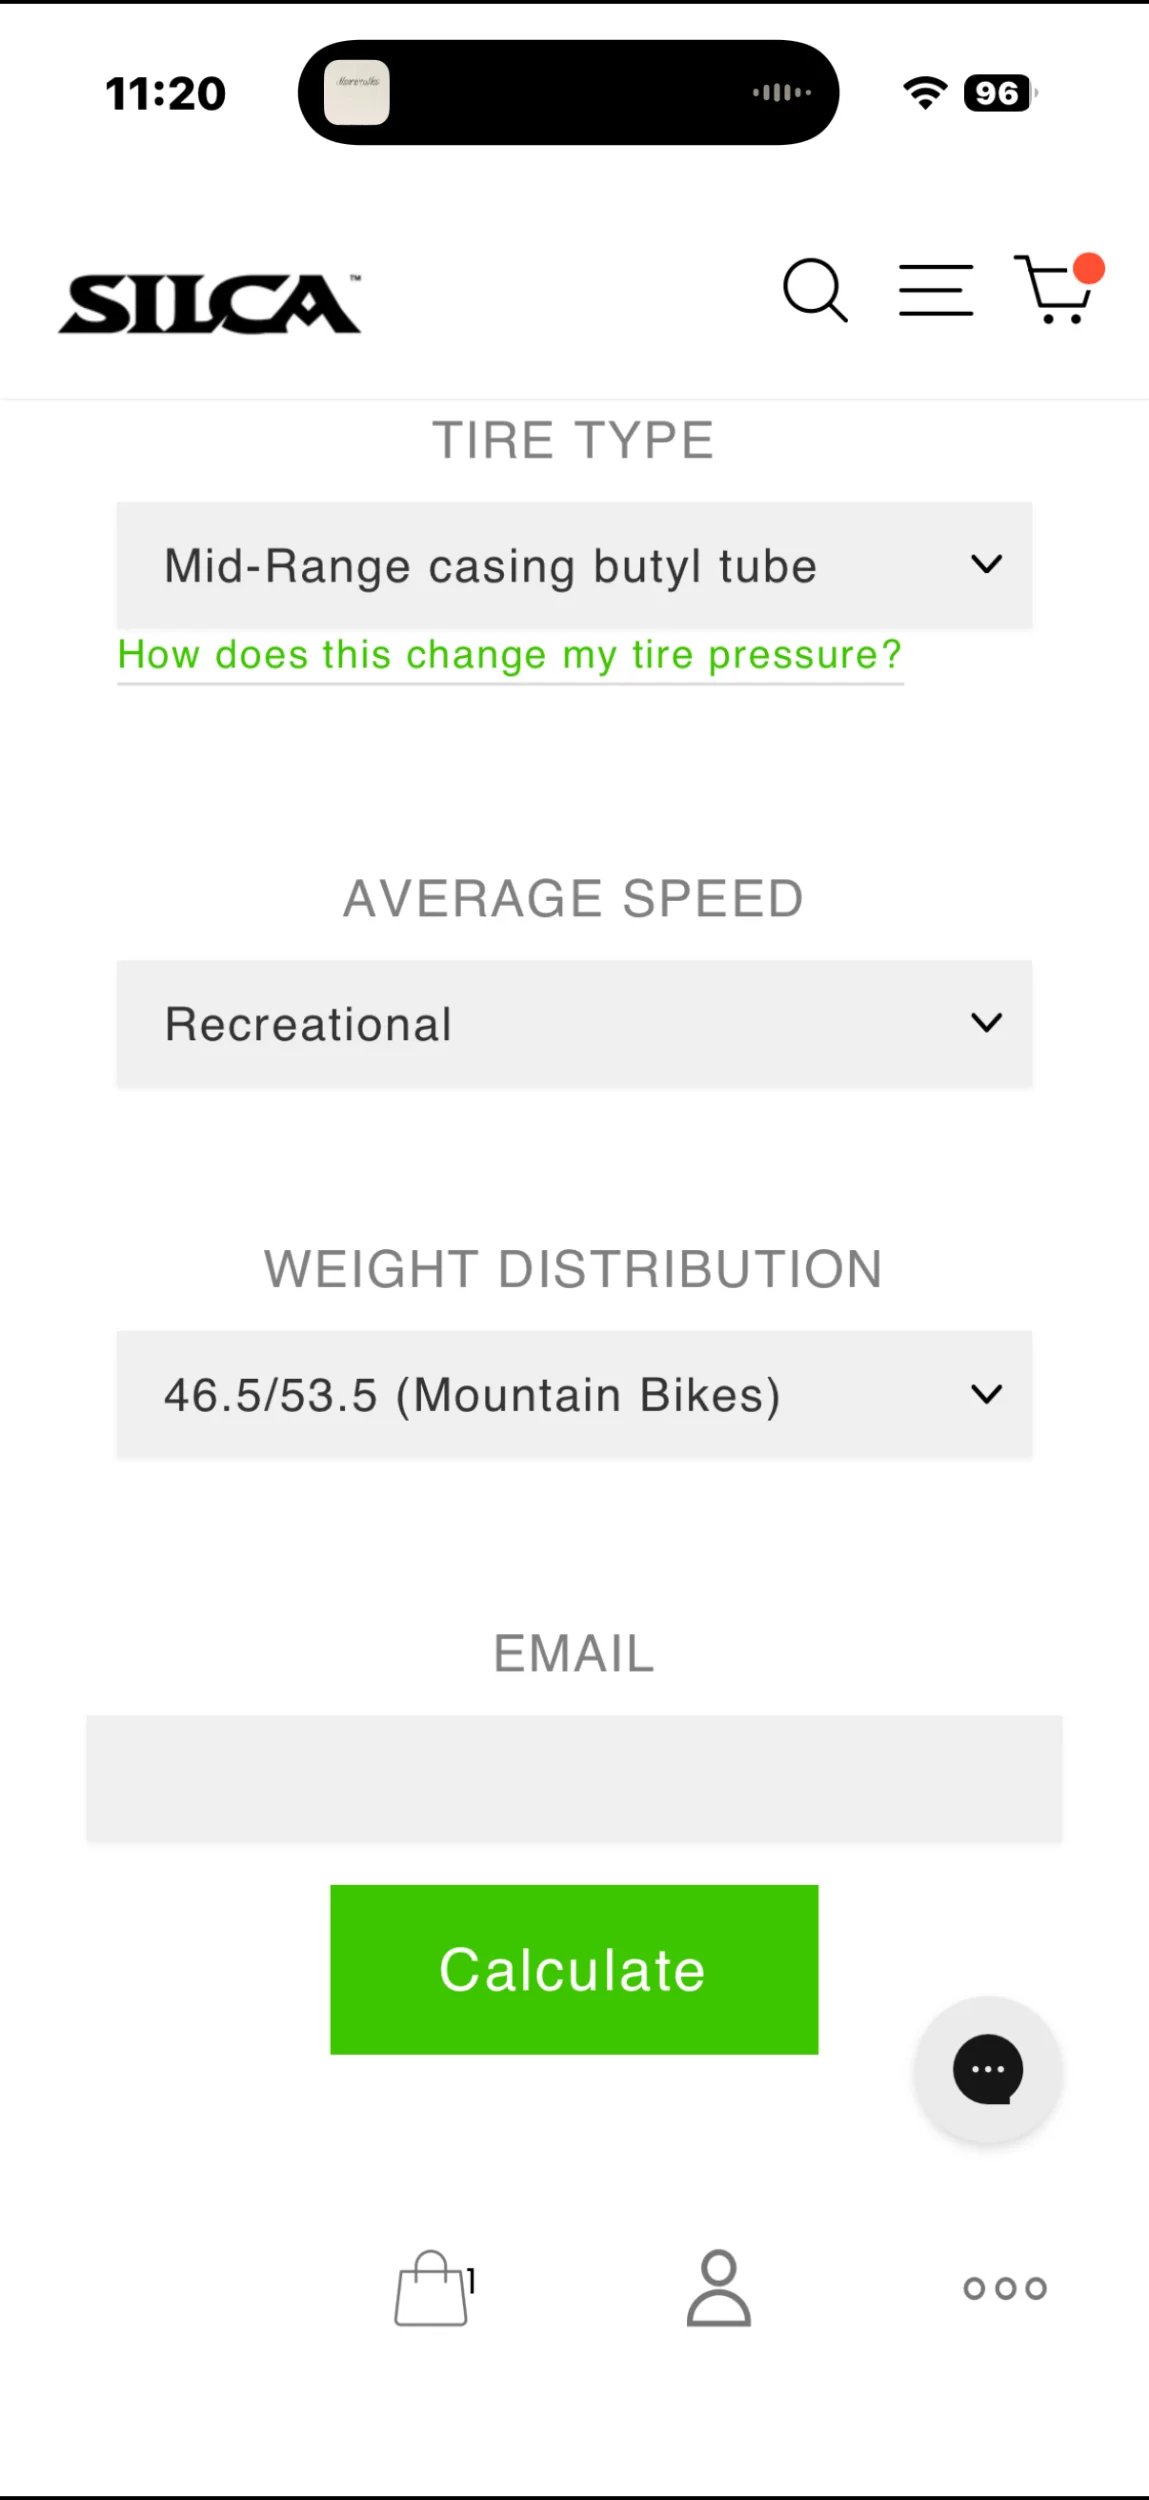The height and width of the screenshot is (2500, 1149).
Task: Expand the Tire Type dropdown
Action: (x=574, y=566)
